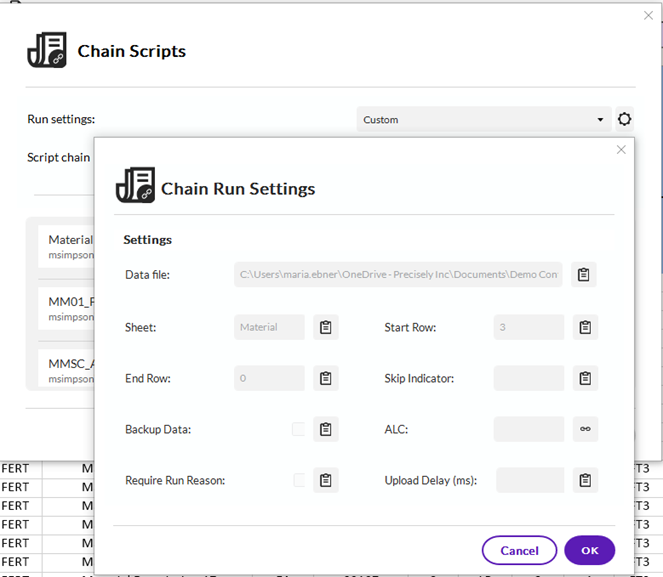Click clipboard icon beside Backup Data
The width and height of the screenshot is (663, 577).
click(x=325, y=429)
